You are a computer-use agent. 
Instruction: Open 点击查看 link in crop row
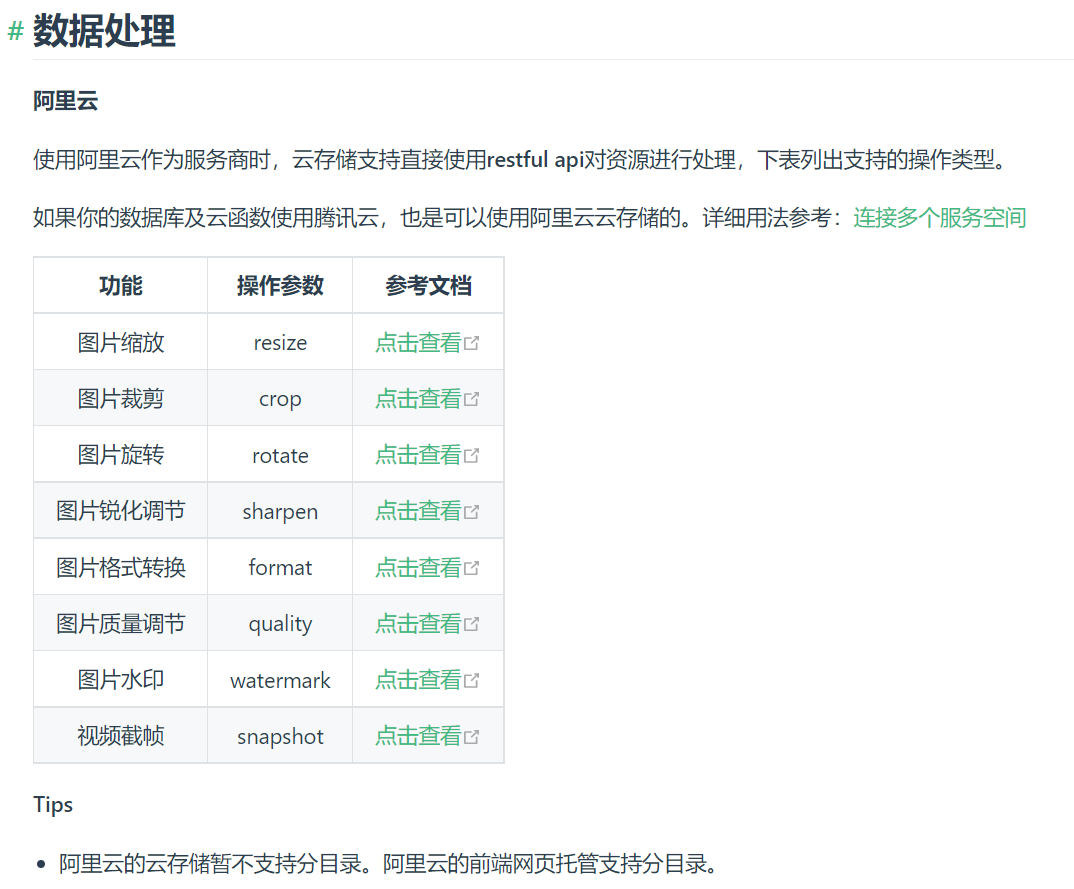point(418,399)
